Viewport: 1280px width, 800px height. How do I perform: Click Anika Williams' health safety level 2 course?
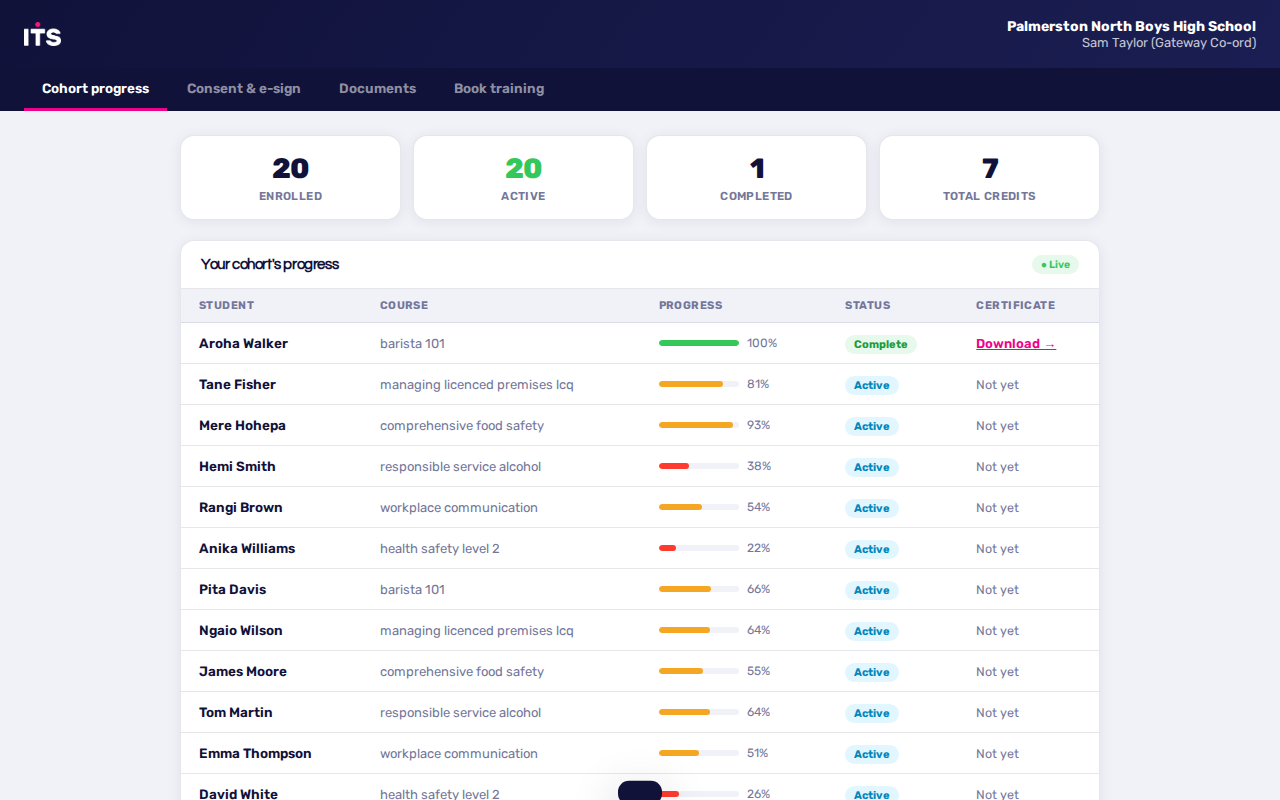[x=440, y=549]
